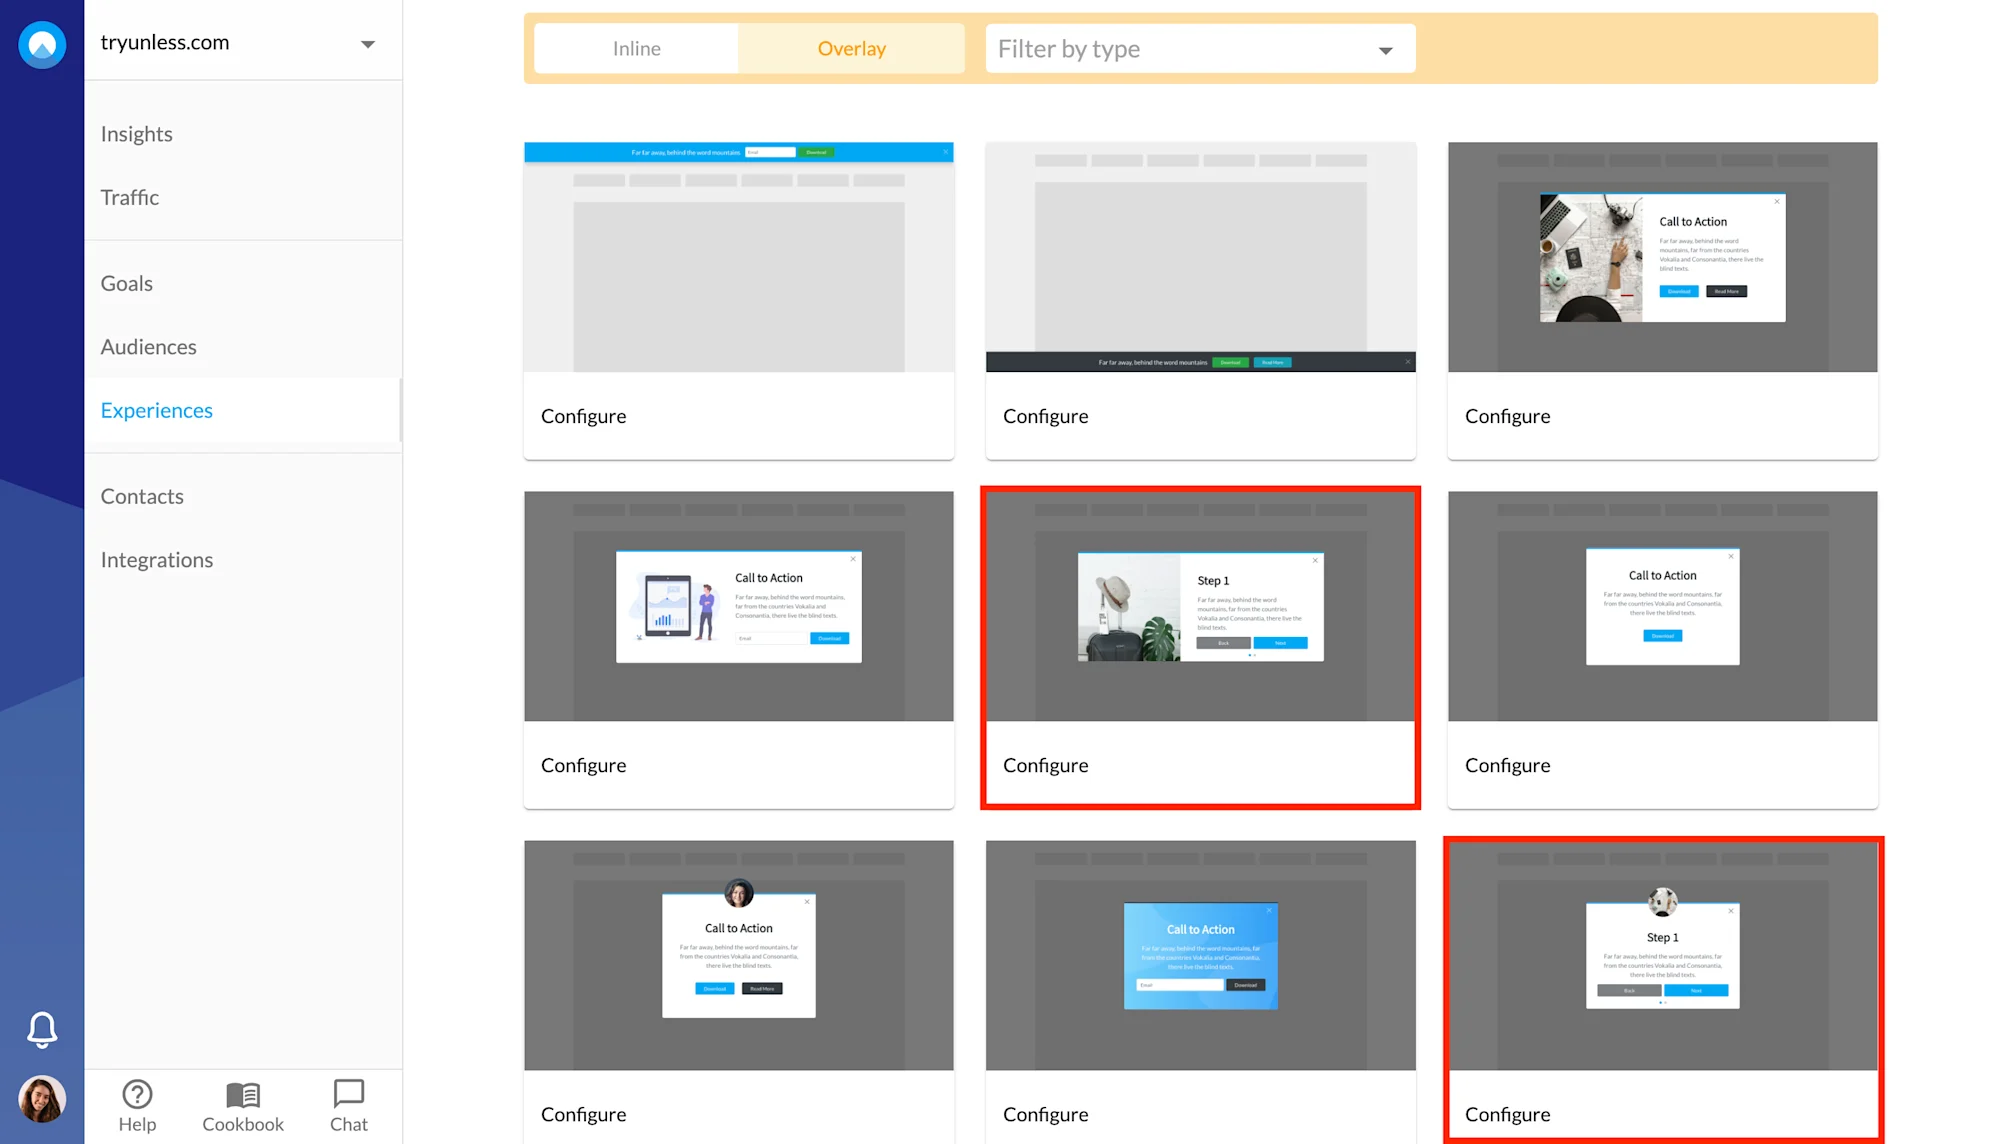Open the Help question-mark icon

click(x=137, y=1095)
